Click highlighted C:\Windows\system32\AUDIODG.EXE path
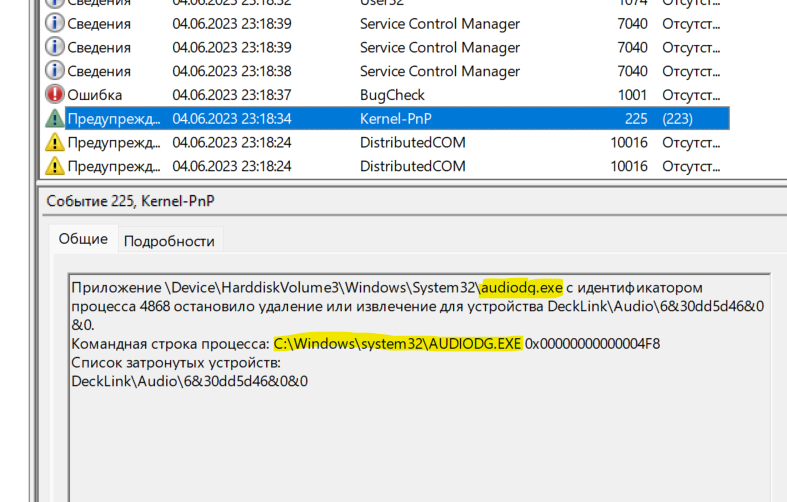 coord(398,344)
